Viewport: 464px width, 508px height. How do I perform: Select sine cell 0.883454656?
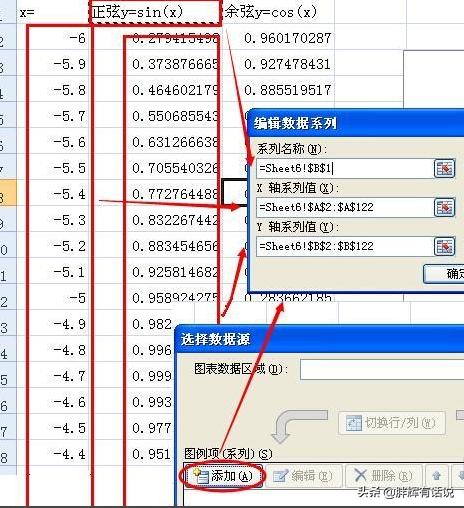[x=155, y=246]
